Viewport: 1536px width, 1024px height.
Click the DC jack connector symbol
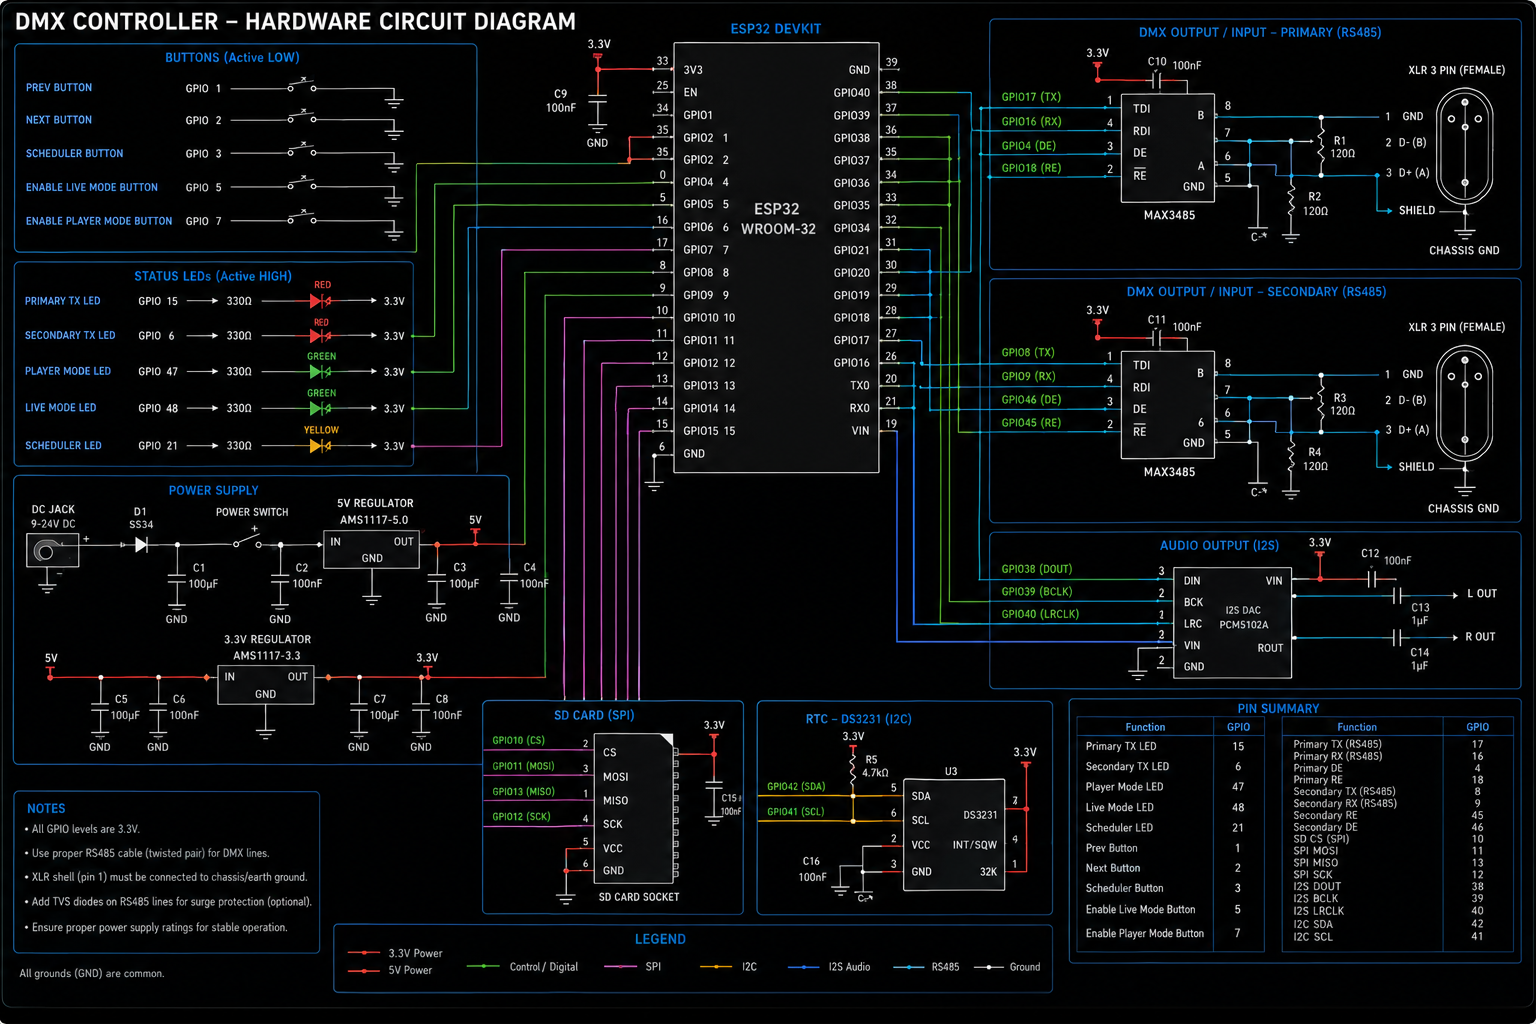click(x=52, y=550)
